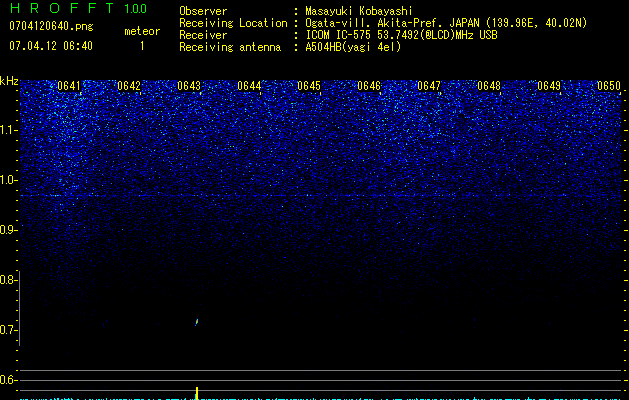Click the 1.1 kHz axis label
This screenshot has height=400, width=629.
tap(8, 130)
